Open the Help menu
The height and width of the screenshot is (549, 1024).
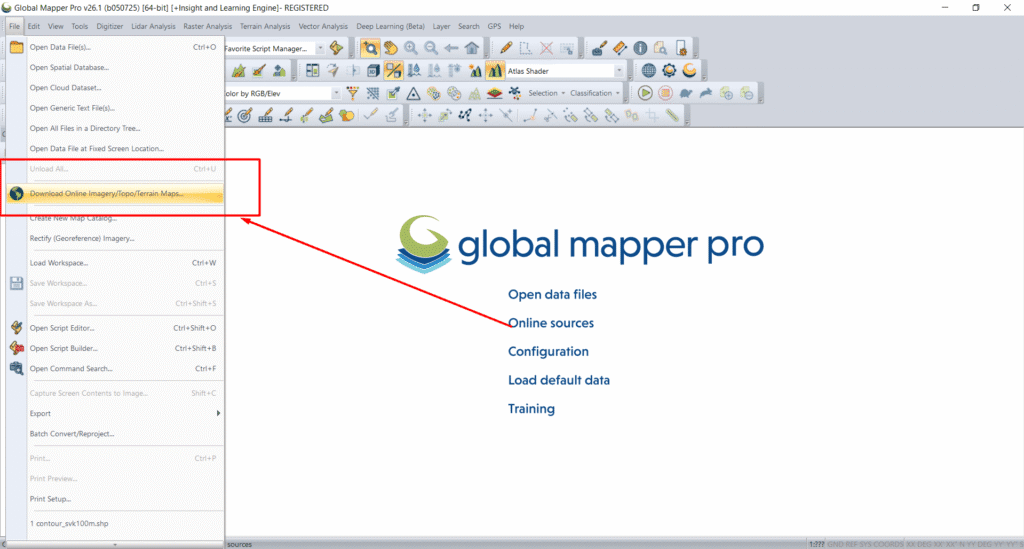pos(516,26)
